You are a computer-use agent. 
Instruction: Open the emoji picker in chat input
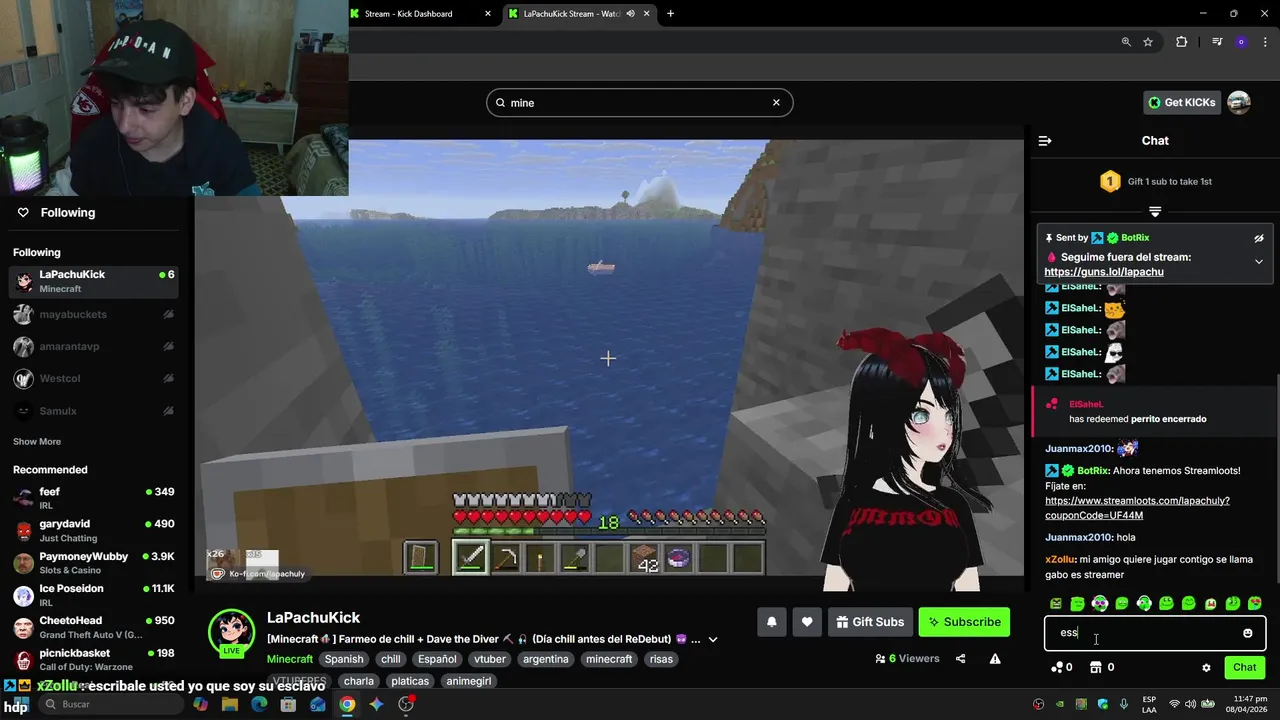point(1247,633)
